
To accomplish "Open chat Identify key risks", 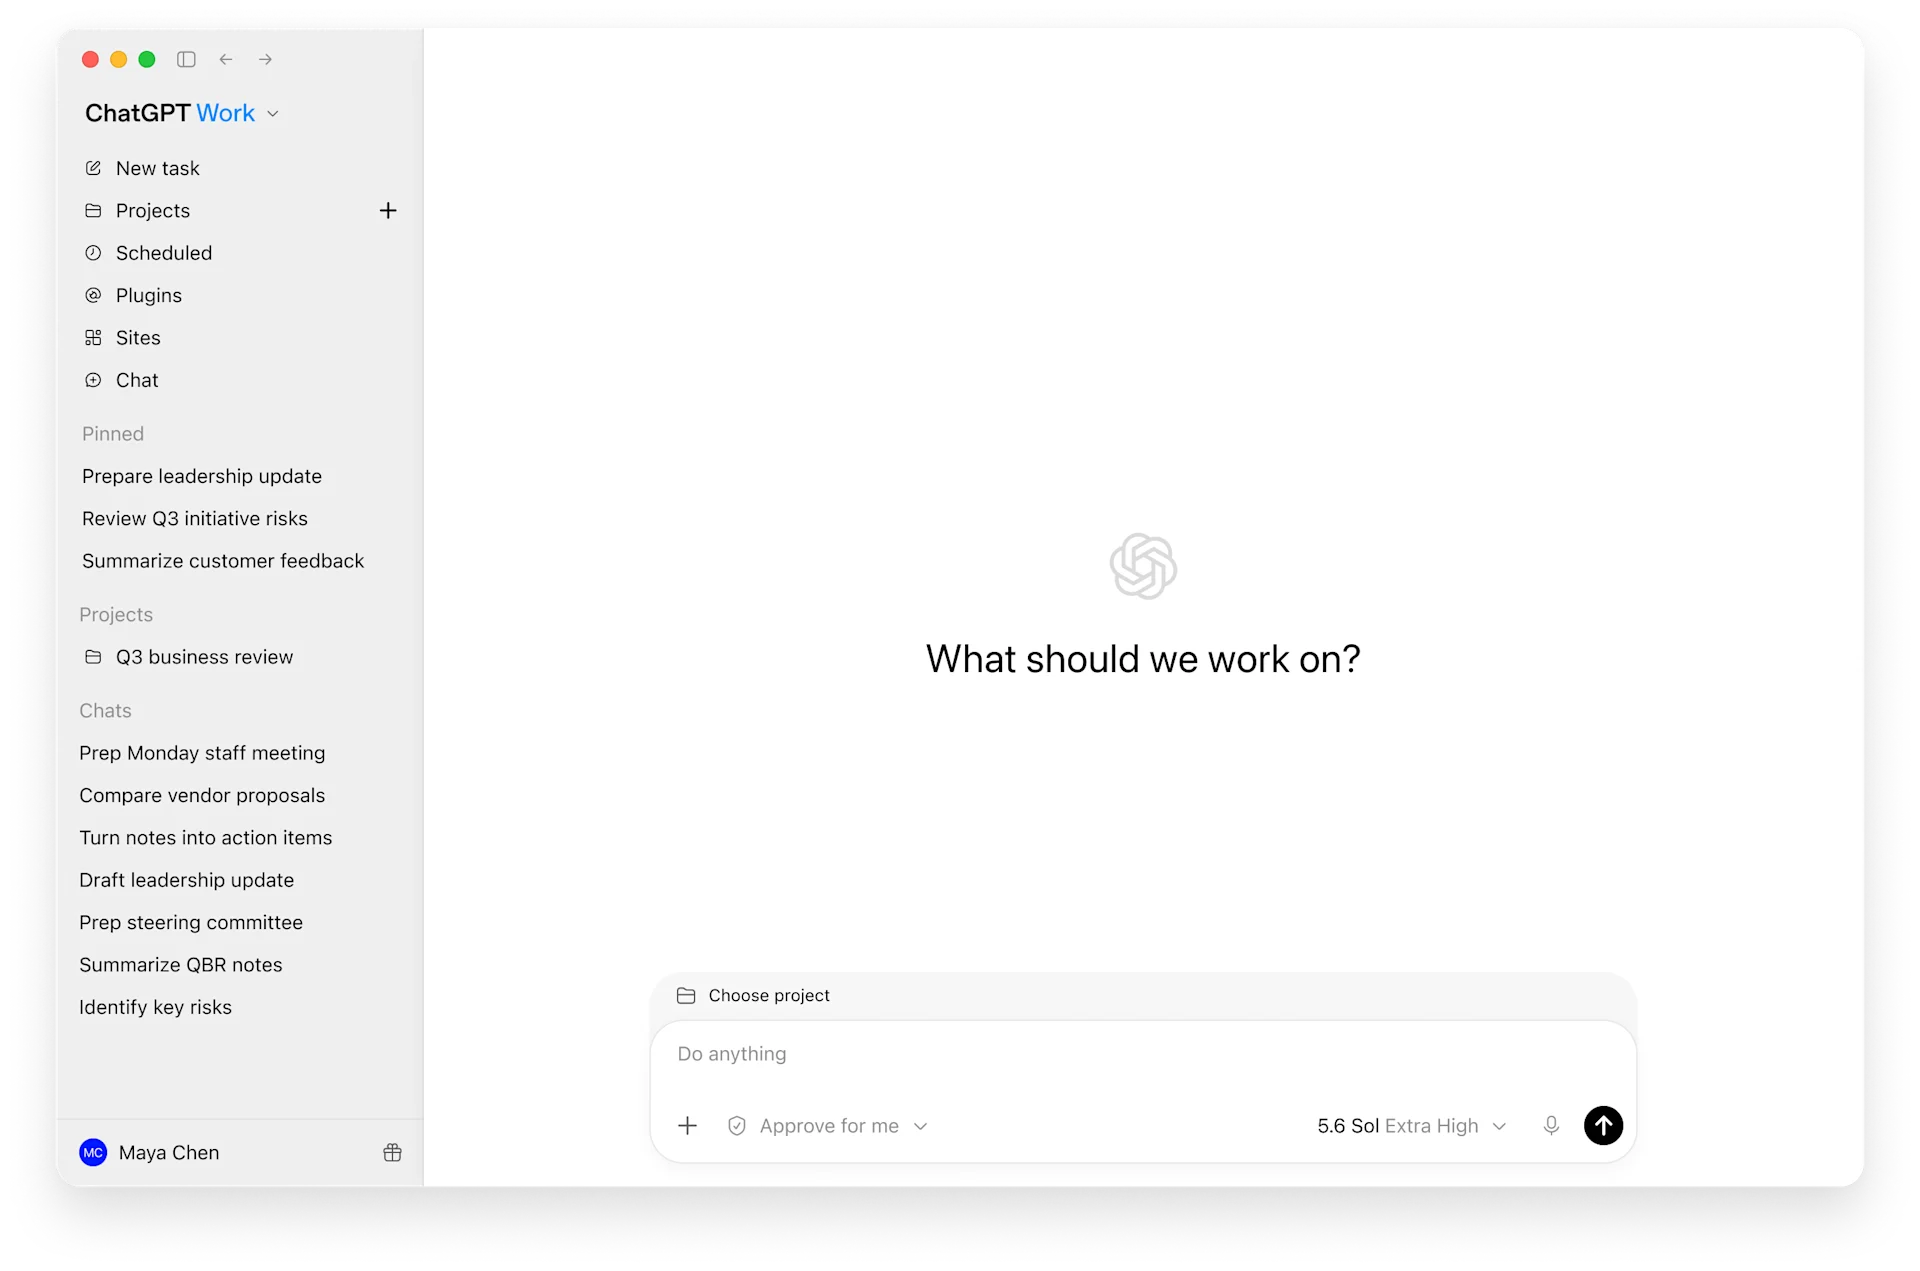I will point(156,1007).
